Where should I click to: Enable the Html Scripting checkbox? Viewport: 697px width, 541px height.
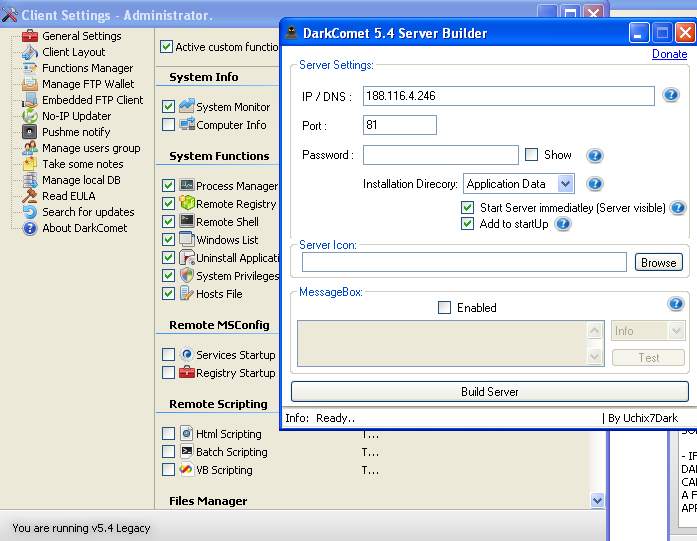click(x=168, y=433)
